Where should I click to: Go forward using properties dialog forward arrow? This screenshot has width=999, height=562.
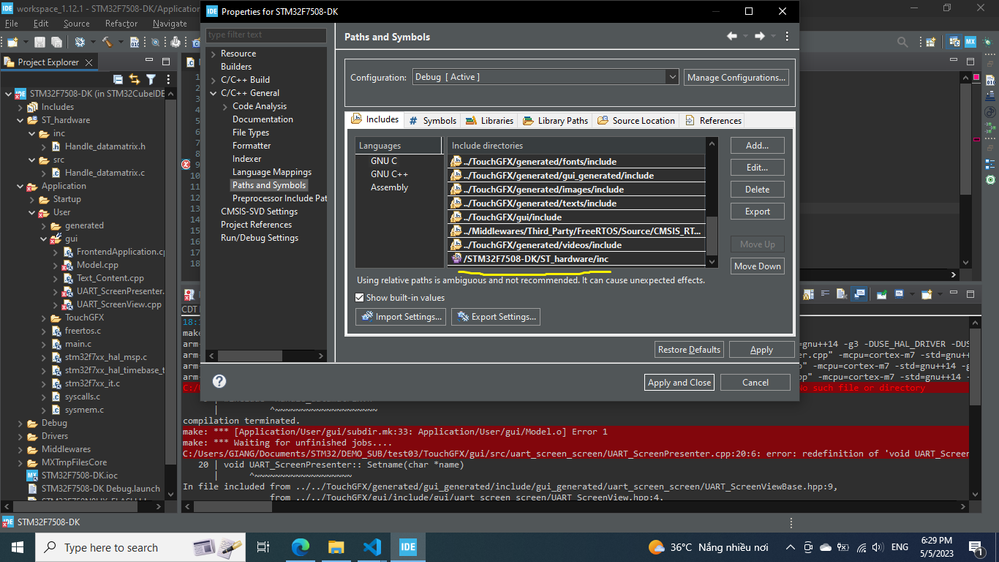coord(759,36)
